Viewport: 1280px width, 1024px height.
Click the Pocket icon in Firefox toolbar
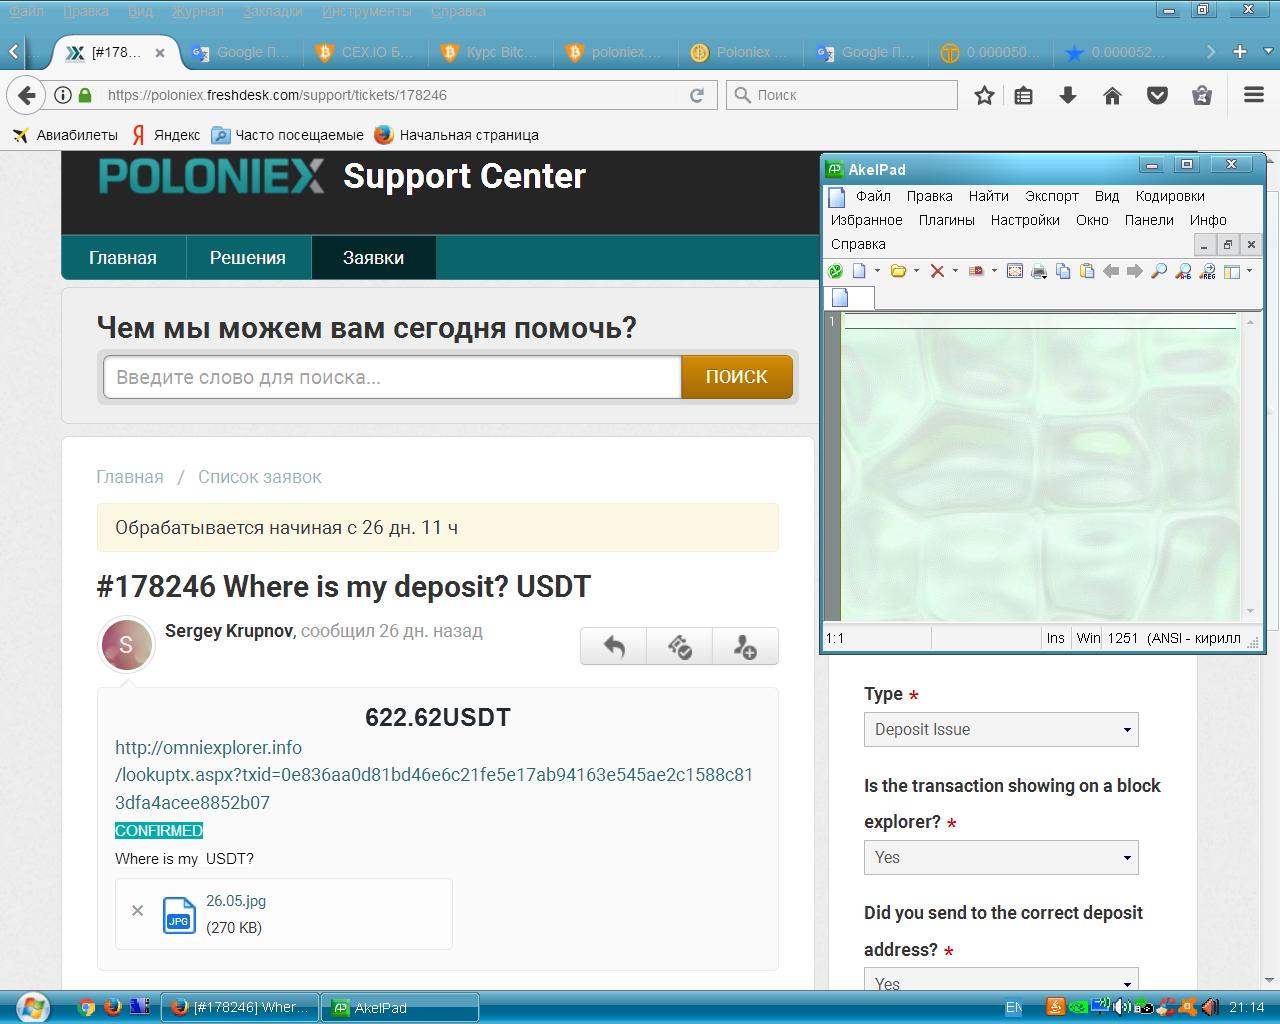(x=1157, y=95)
